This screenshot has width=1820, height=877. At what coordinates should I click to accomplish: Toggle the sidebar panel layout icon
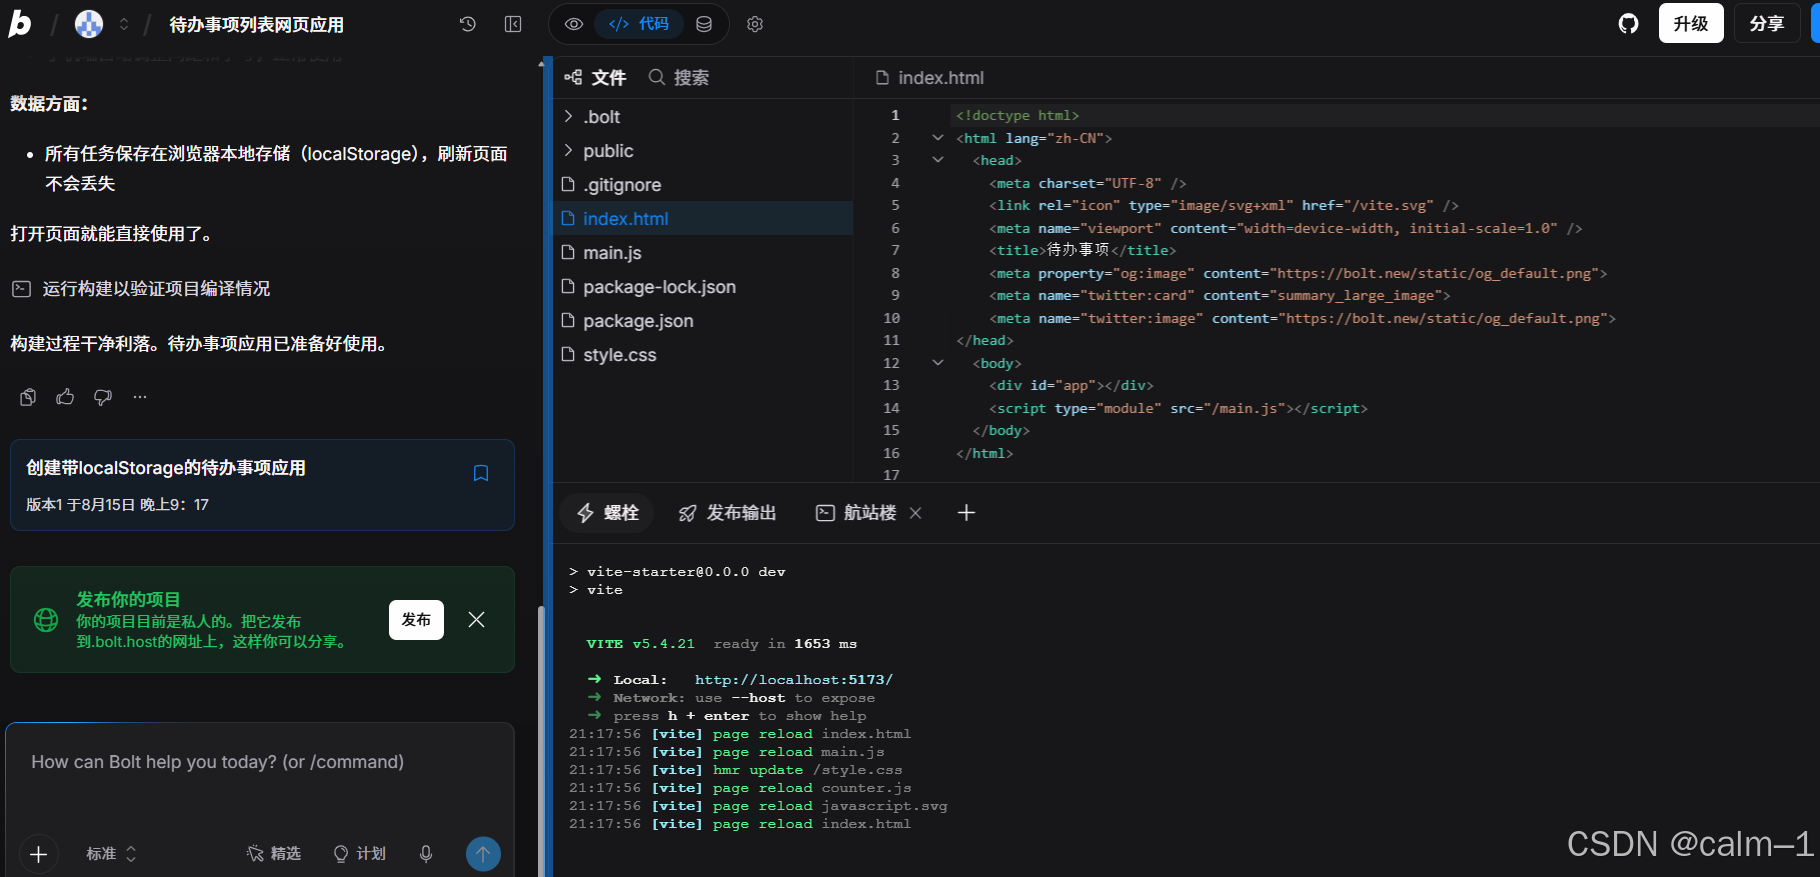pyautogui.click(x=513, y=24)
